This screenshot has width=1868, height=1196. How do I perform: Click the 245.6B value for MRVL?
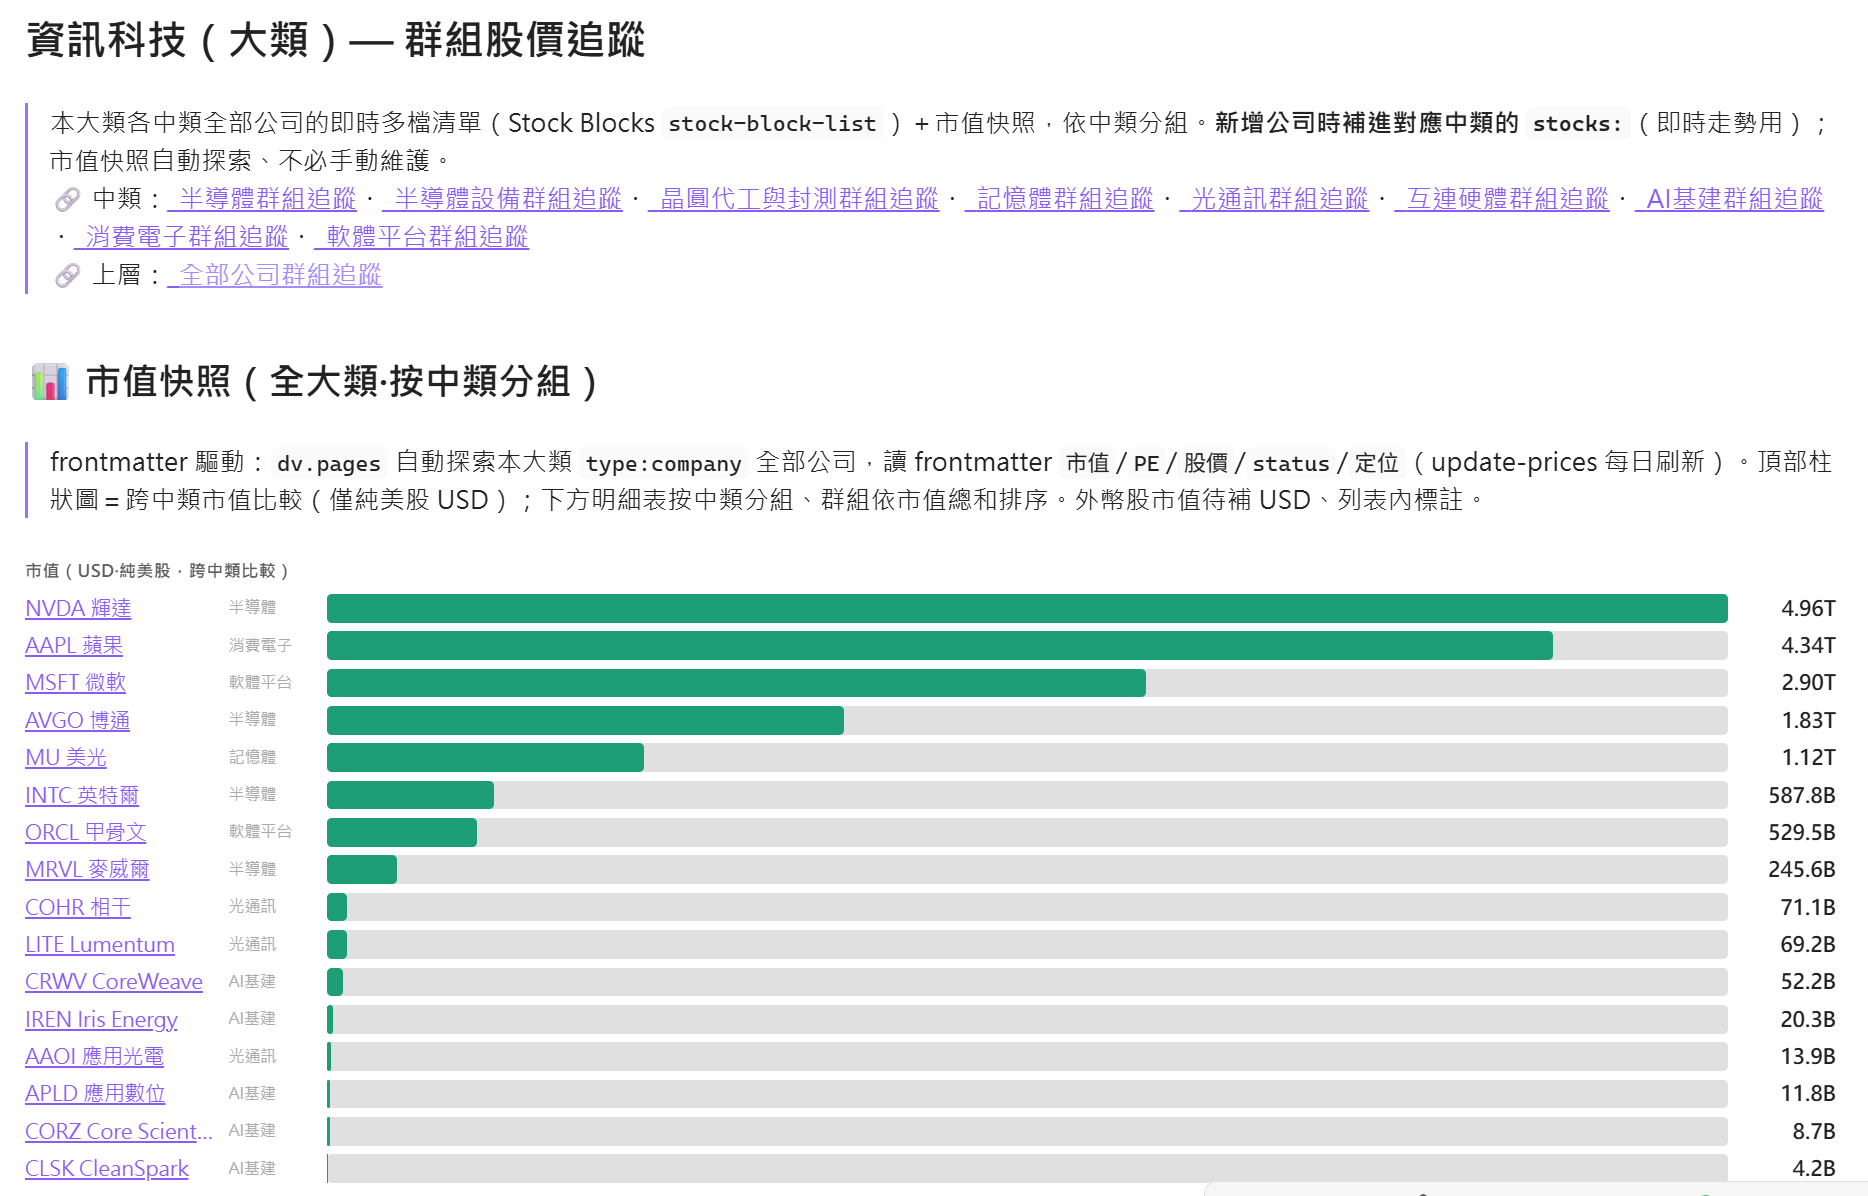click(1802, 870)
